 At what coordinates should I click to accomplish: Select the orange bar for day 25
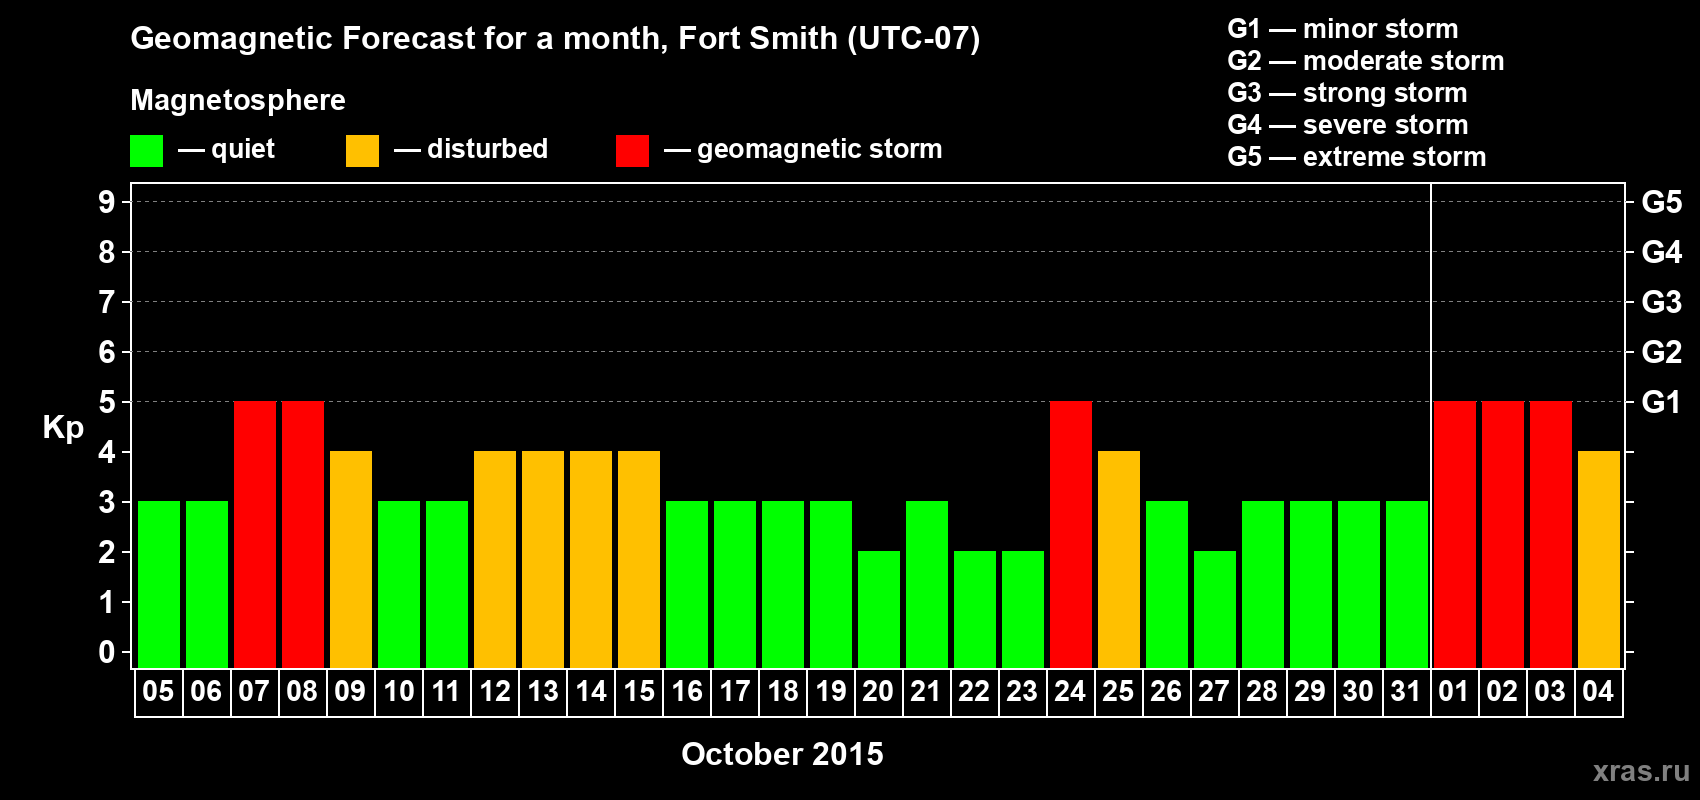(x=1119, y=560)
